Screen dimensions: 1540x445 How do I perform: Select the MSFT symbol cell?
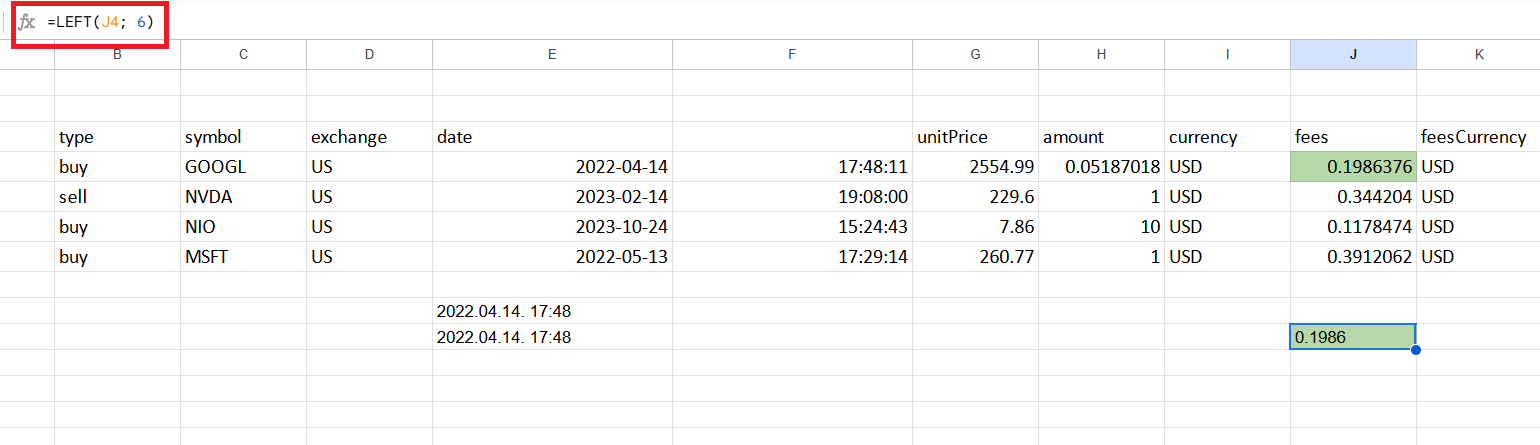coord(243,257)
